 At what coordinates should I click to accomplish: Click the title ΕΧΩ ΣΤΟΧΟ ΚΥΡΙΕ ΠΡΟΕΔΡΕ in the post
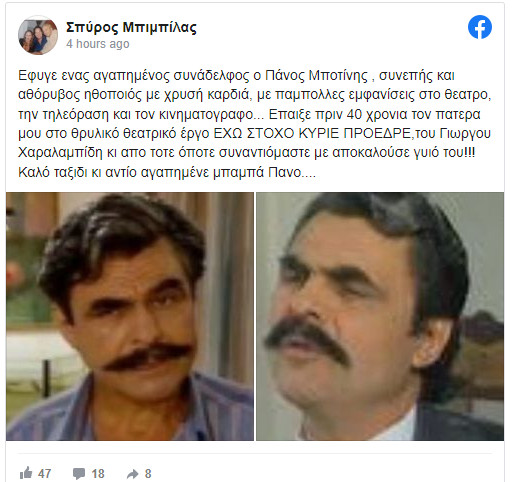coord(312,133)
